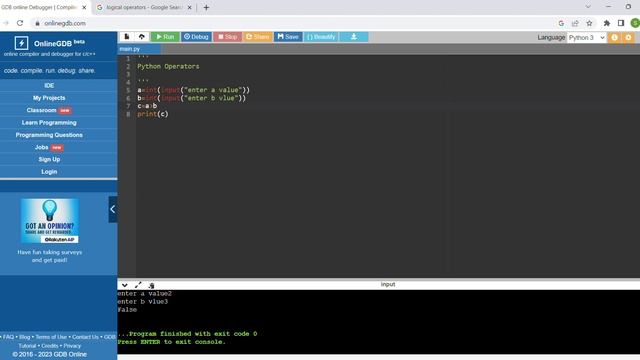Viewport: 640px width, 360px height.
Task: Click the console input area label
Action: (x=388, y=284)
